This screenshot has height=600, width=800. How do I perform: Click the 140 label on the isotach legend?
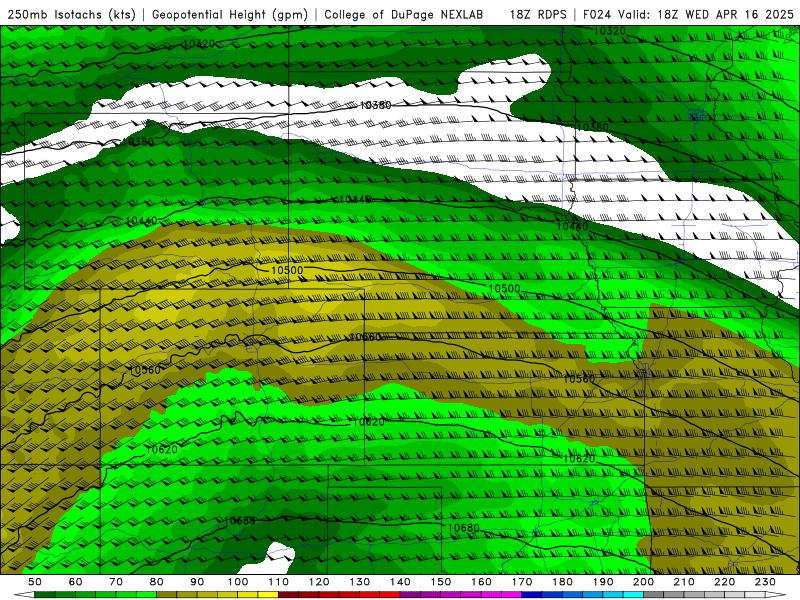[x=401, y=582]
